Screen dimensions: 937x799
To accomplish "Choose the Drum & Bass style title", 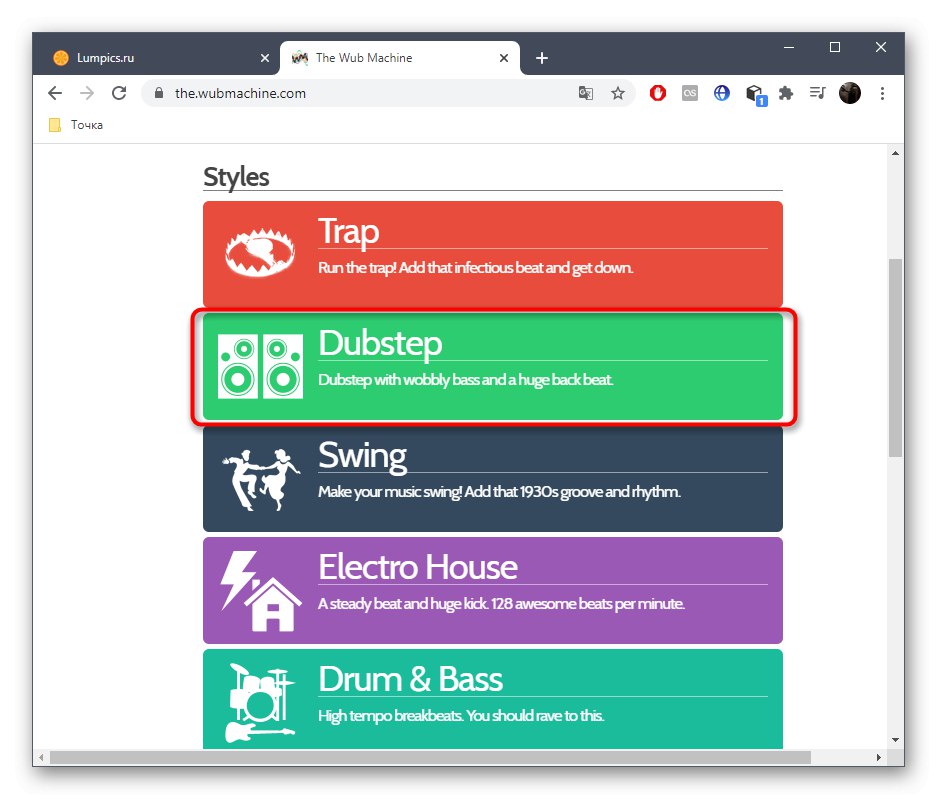I will 411,679.
